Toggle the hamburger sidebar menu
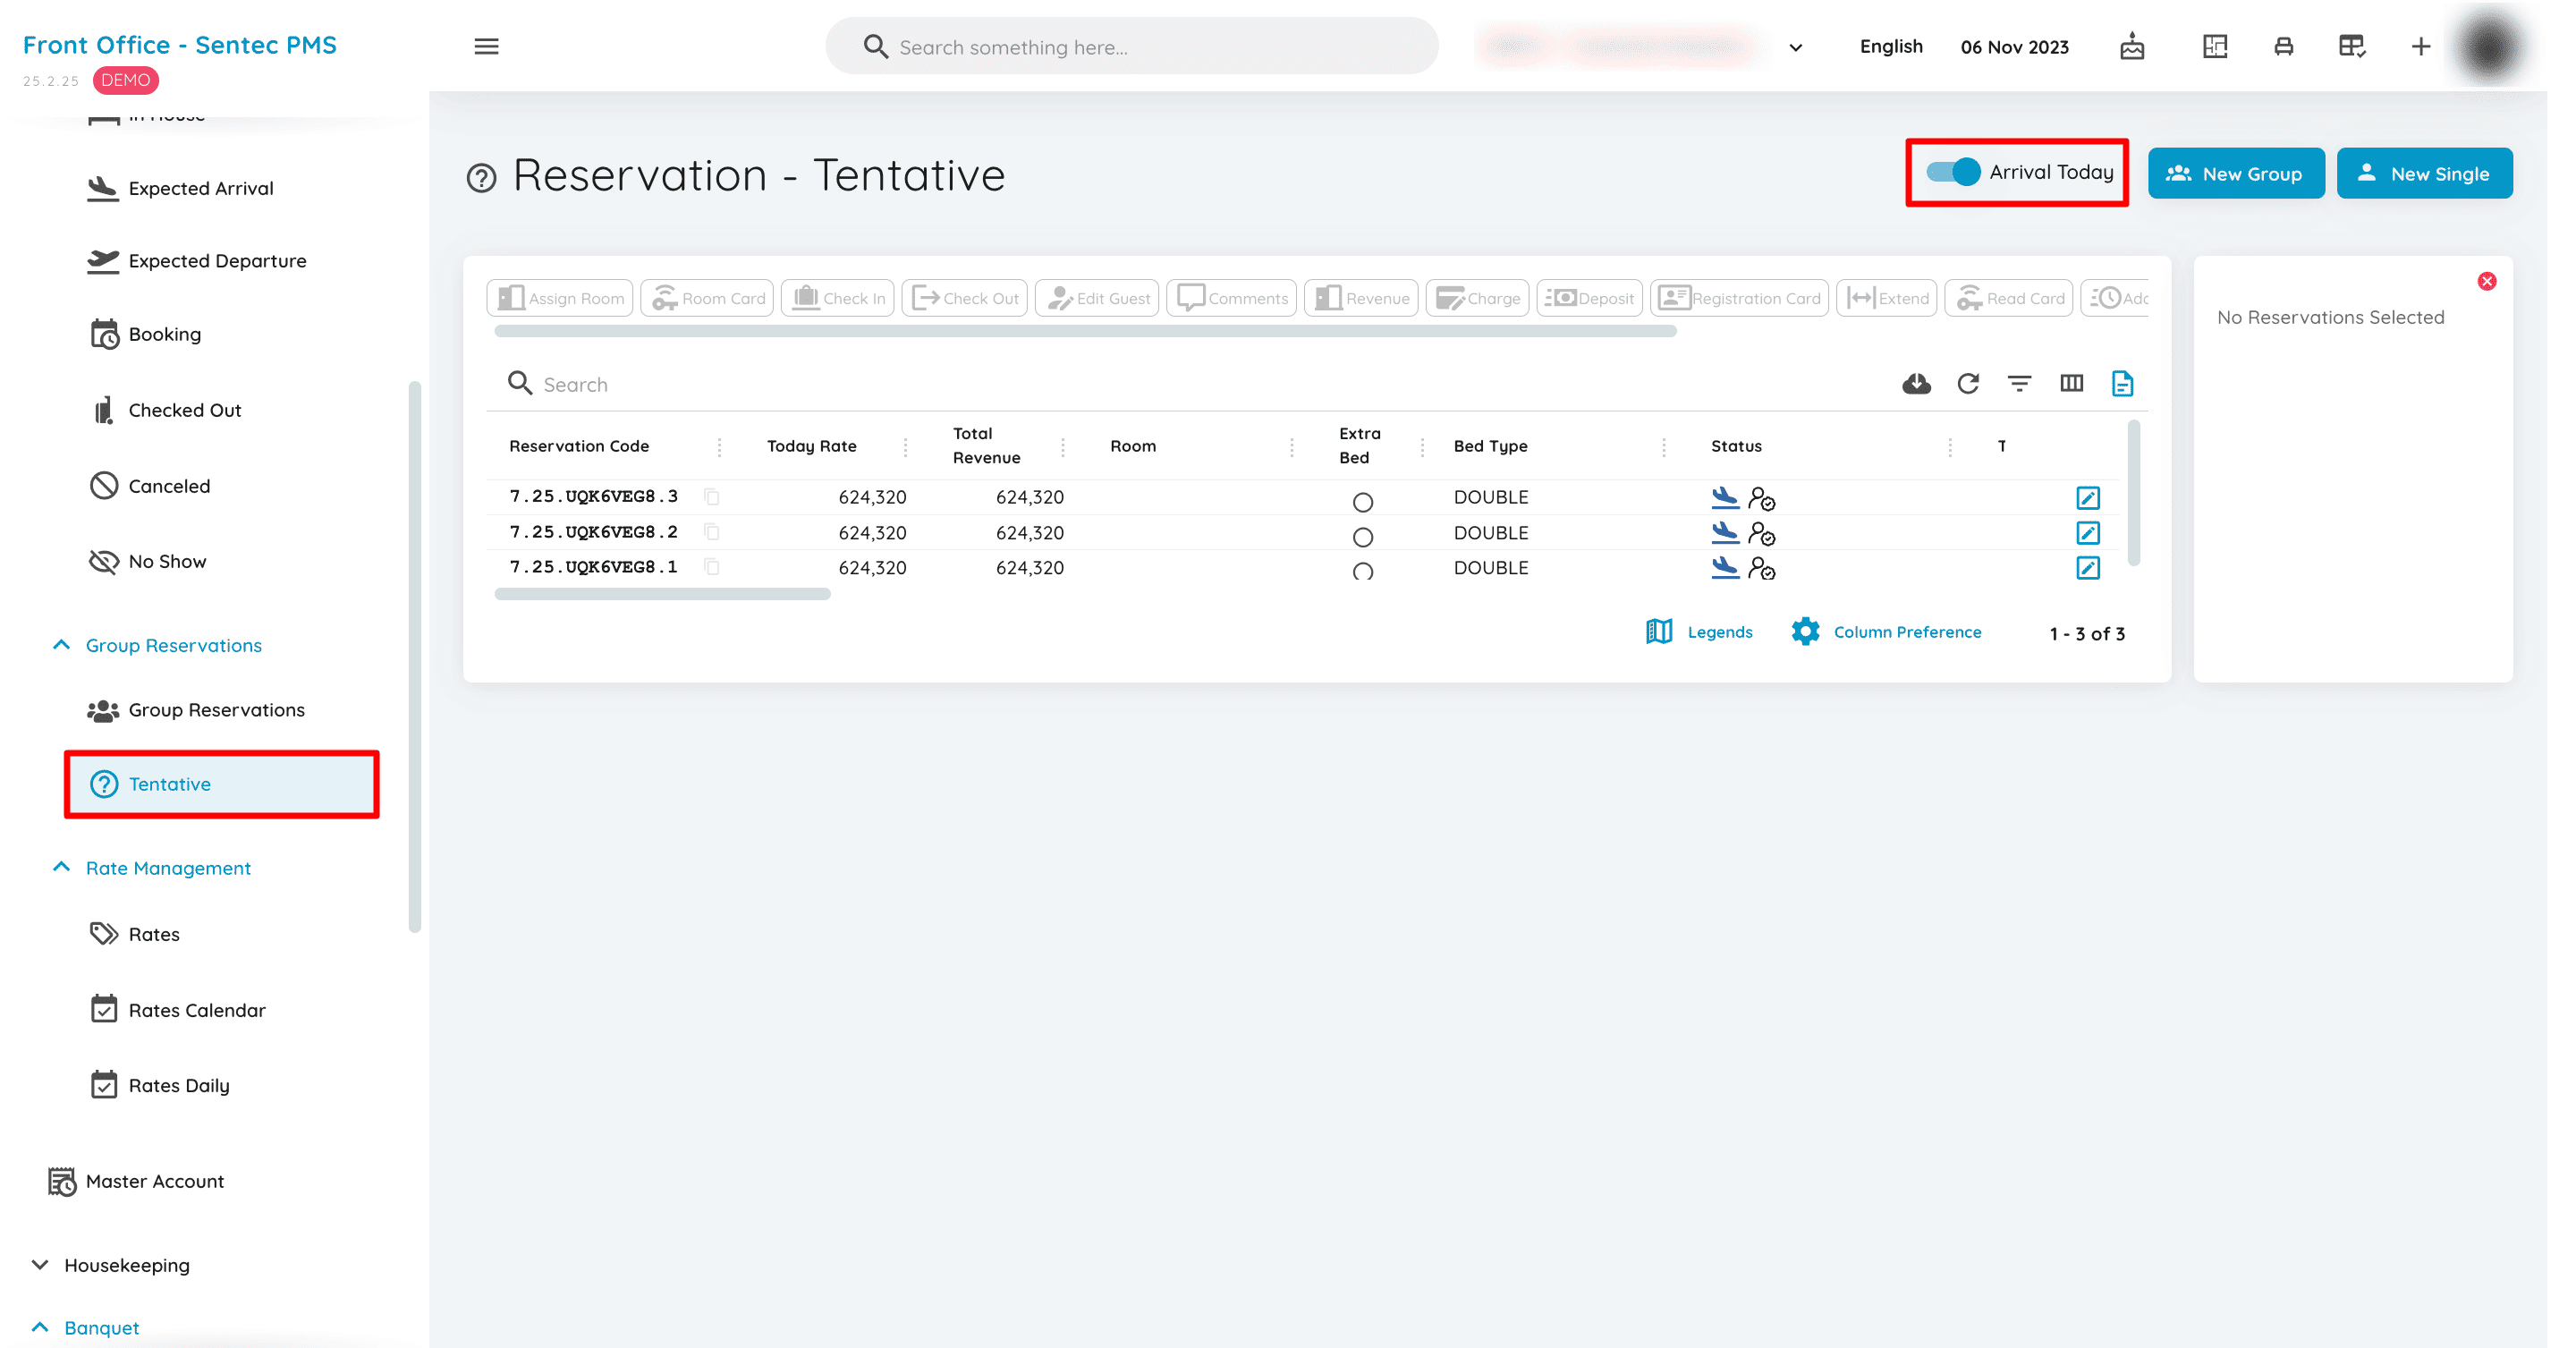 click(x=486, y=46)
